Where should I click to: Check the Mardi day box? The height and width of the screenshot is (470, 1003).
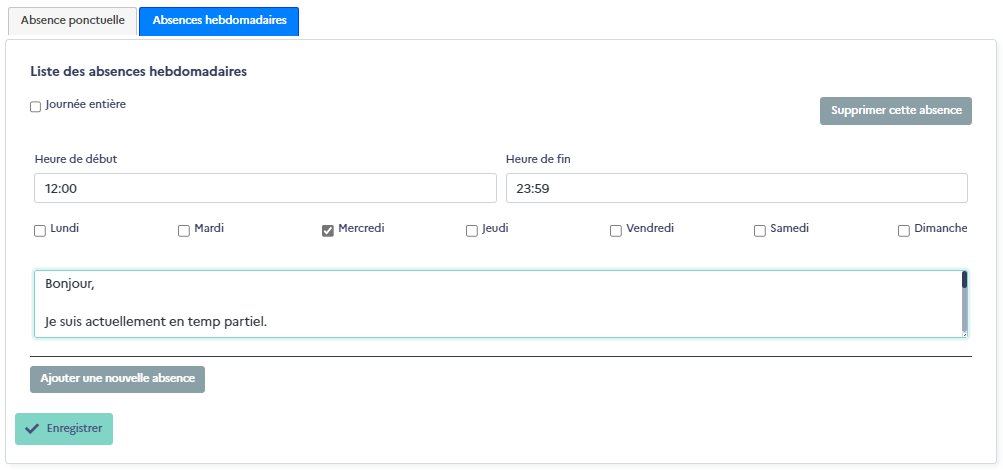(184, 231)
